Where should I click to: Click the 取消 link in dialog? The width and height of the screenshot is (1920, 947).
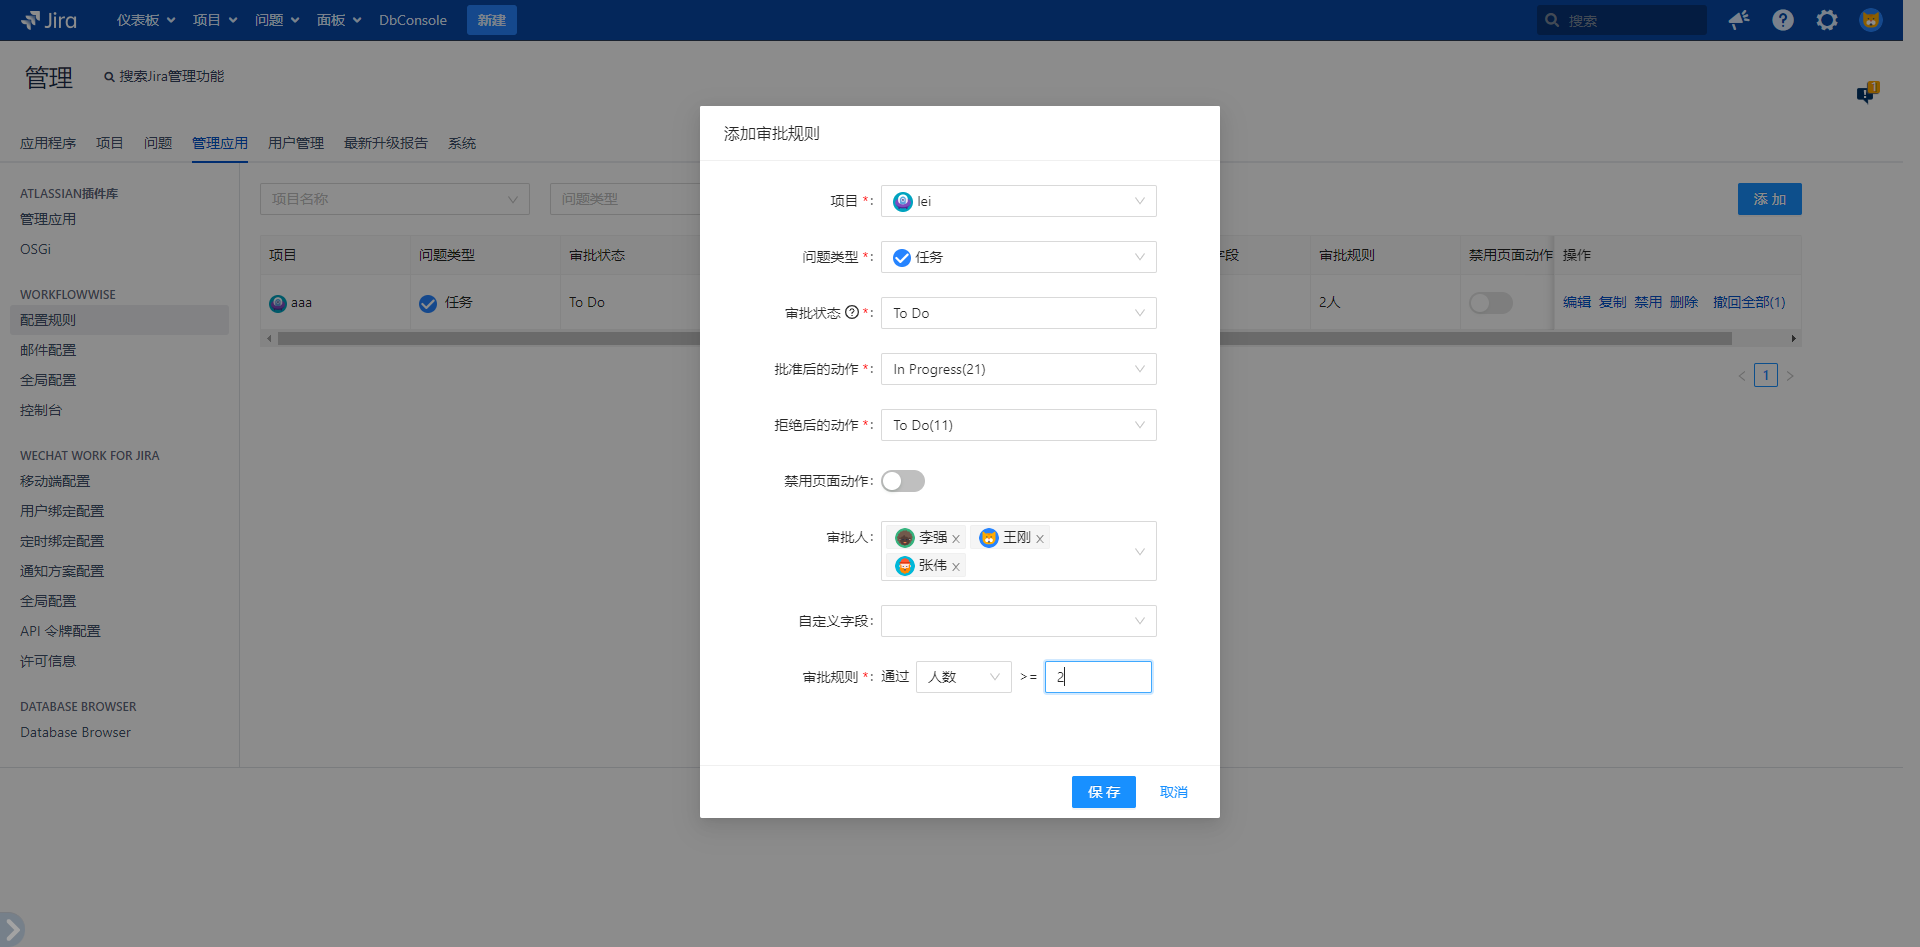click(1173, 792)
